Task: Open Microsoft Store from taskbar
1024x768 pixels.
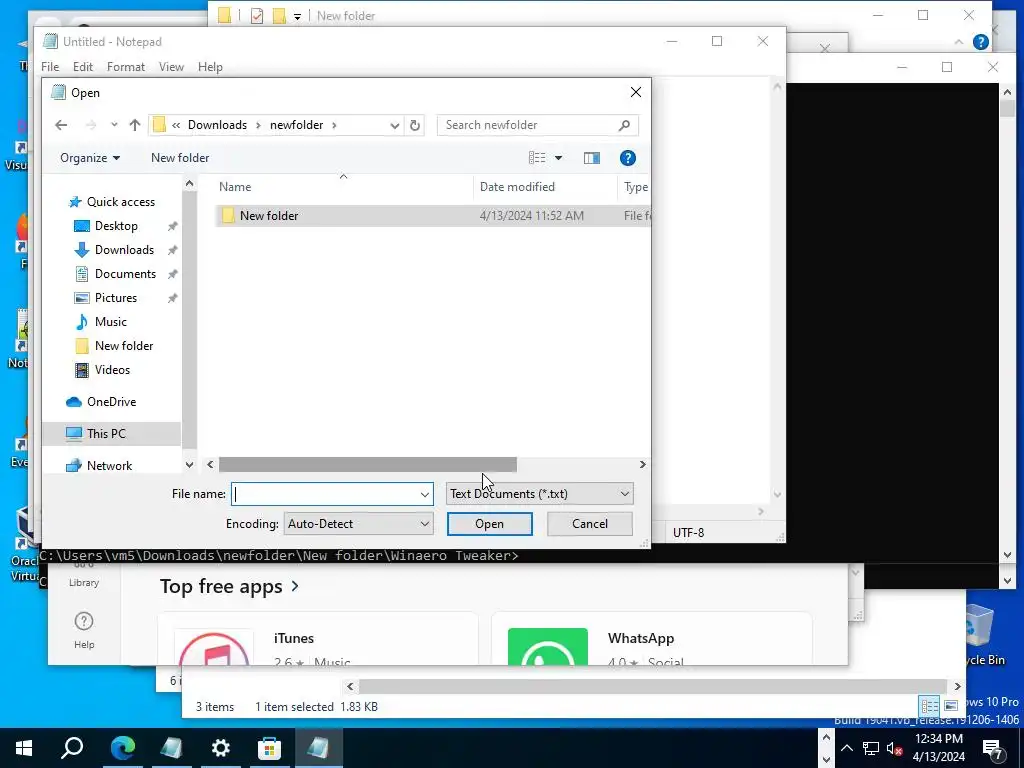Action: [x=269, y=748]
